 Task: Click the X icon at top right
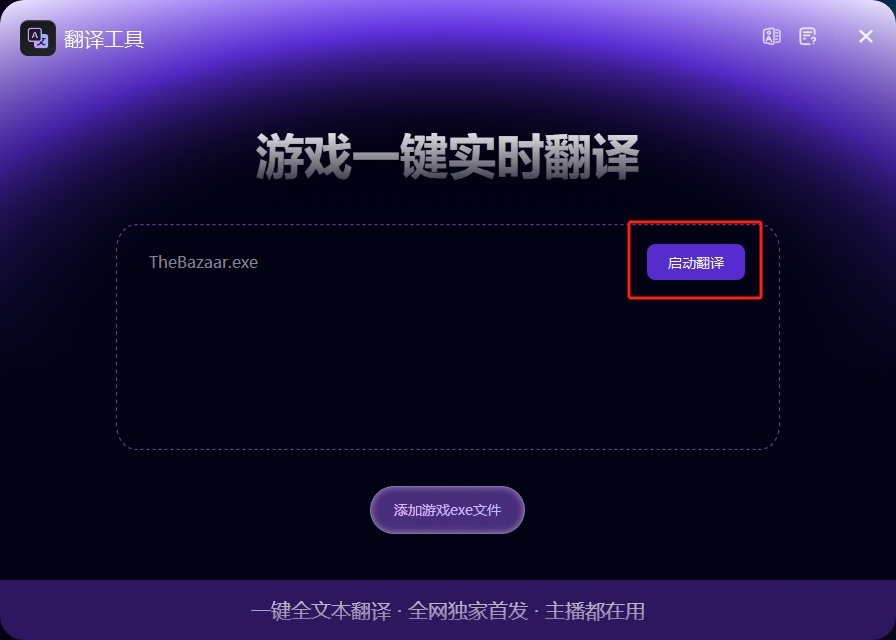click(x=866, y=37)
